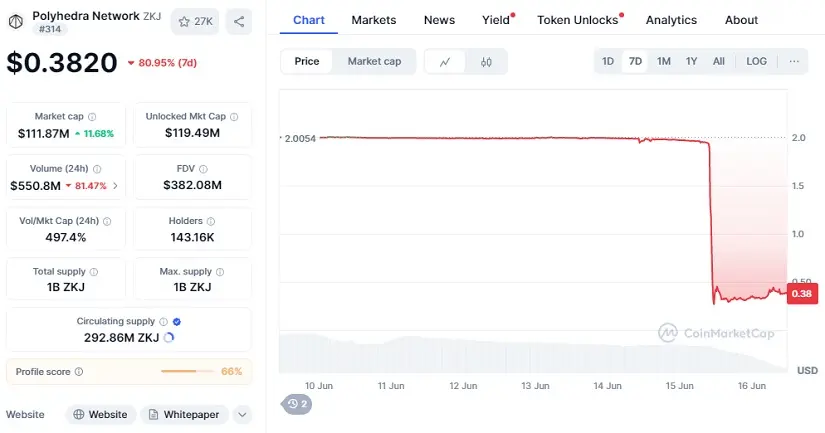Open the Token Unlocks tab
825x433 pixels.
point(578,20)
